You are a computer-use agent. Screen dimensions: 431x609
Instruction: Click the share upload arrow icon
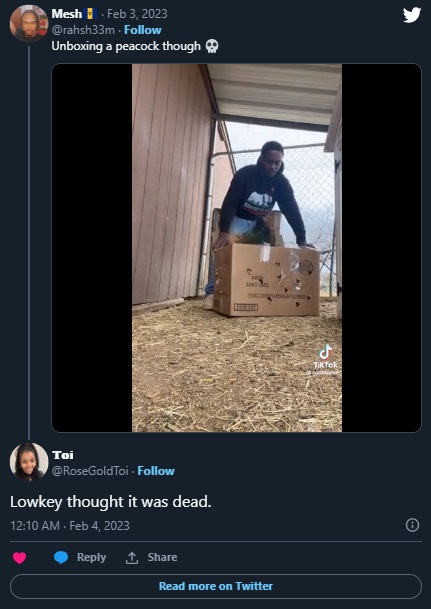pos(132,557)
